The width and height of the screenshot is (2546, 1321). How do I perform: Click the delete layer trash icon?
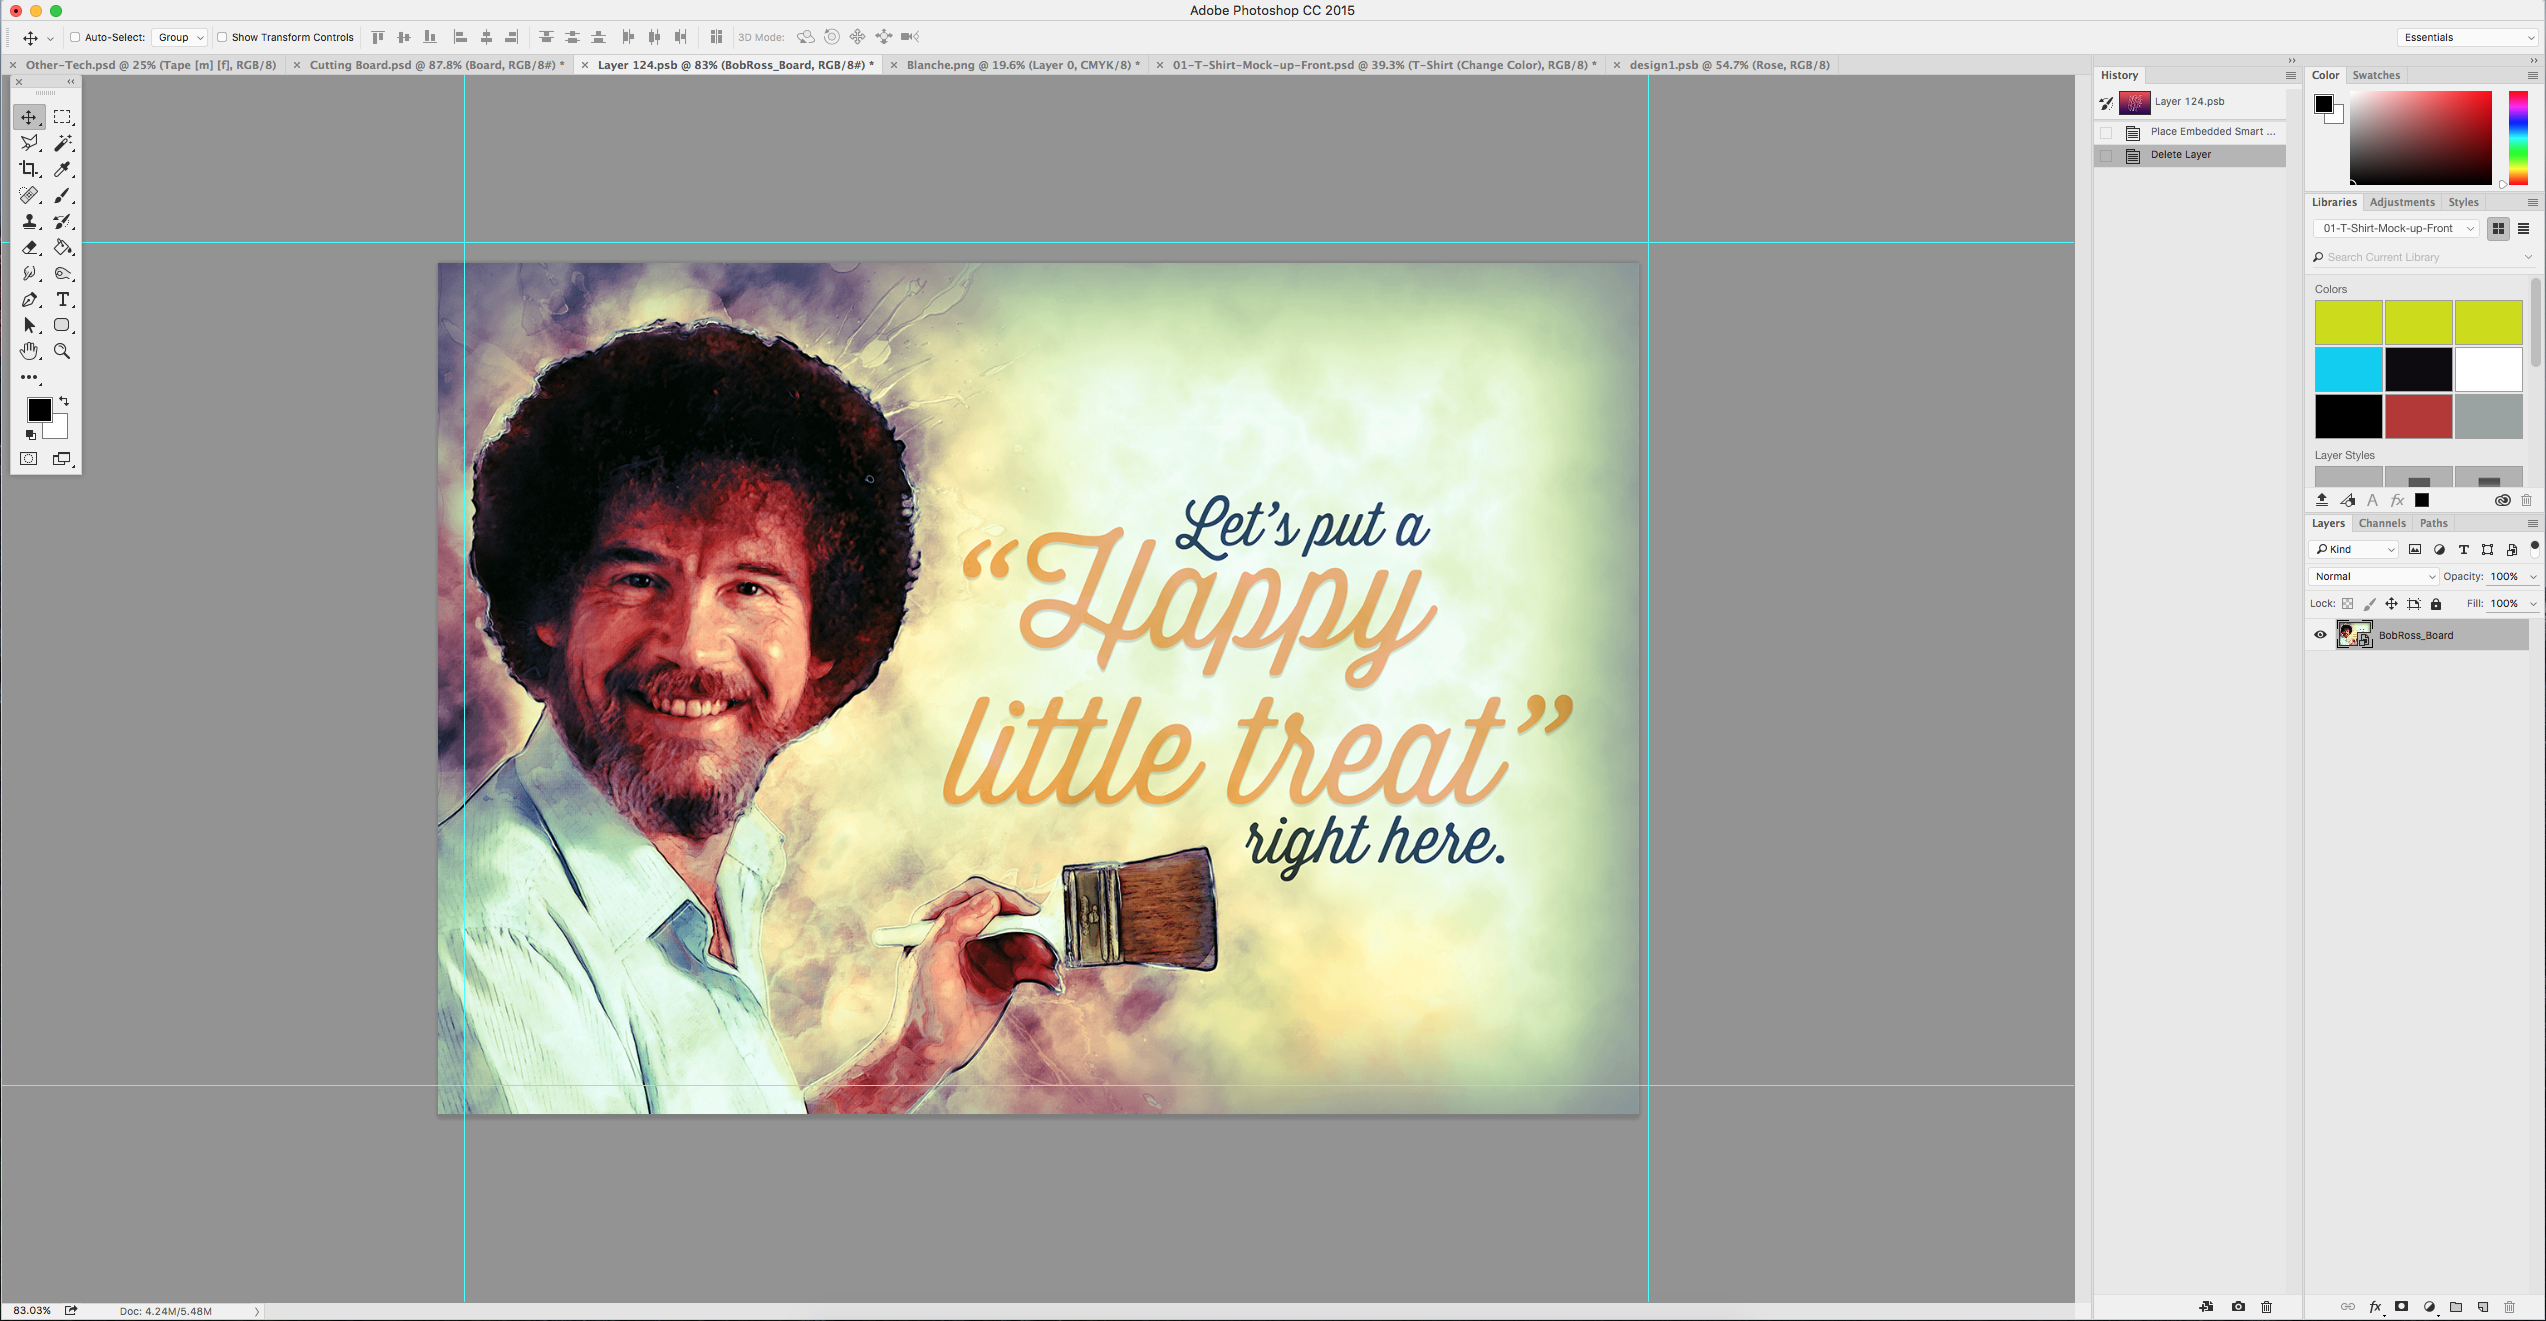[2509, 1307]
